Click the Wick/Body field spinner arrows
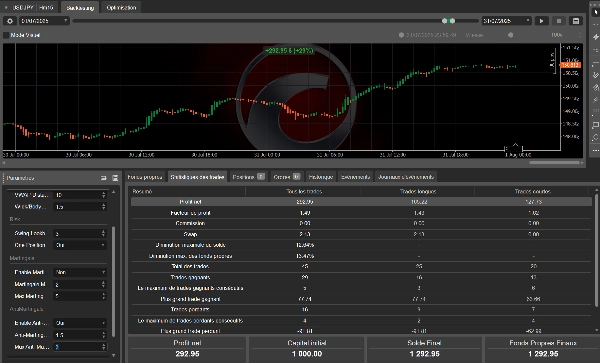The width and height of the screenshot is (600, 363). pyautogui.click(x=103, y=207)
